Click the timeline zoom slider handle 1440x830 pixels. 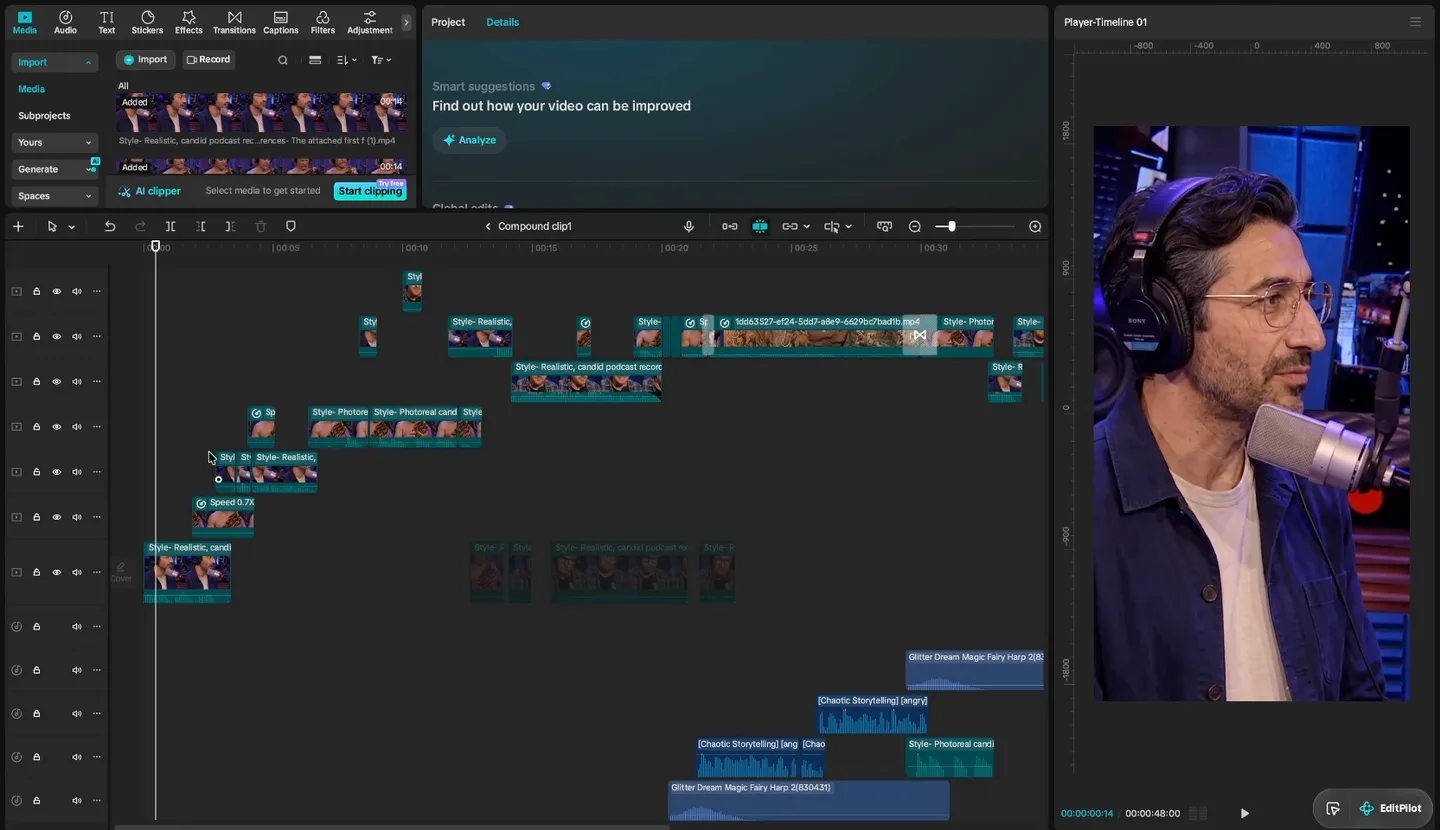(951, 227)
